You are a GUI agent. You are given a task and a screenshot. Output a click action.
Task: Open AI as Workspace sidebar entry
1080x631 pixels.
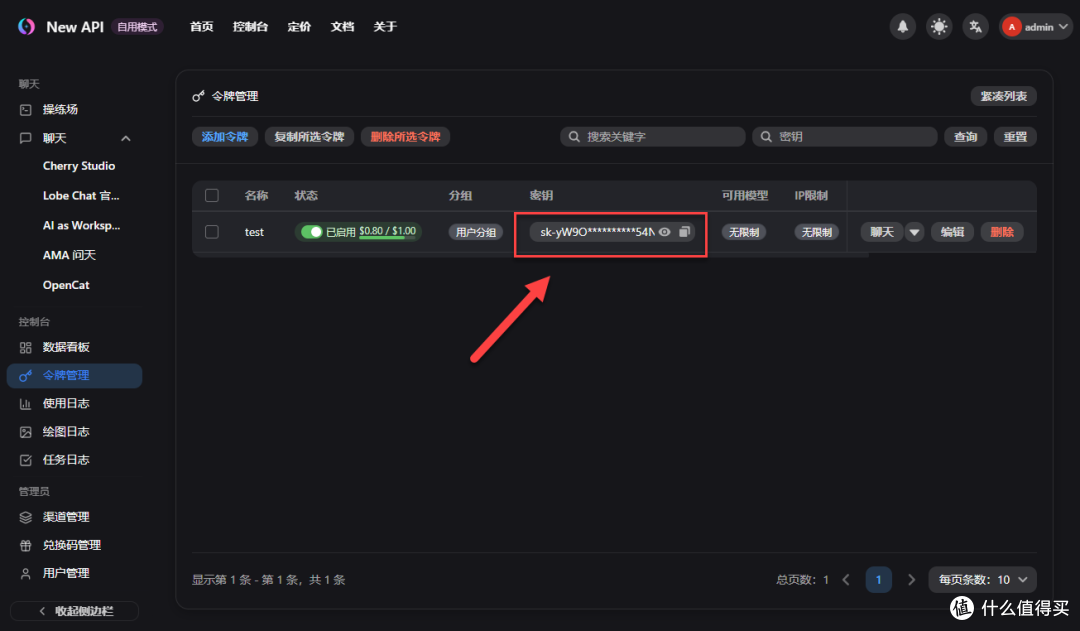pyautogui.click(x=81, y=225)
